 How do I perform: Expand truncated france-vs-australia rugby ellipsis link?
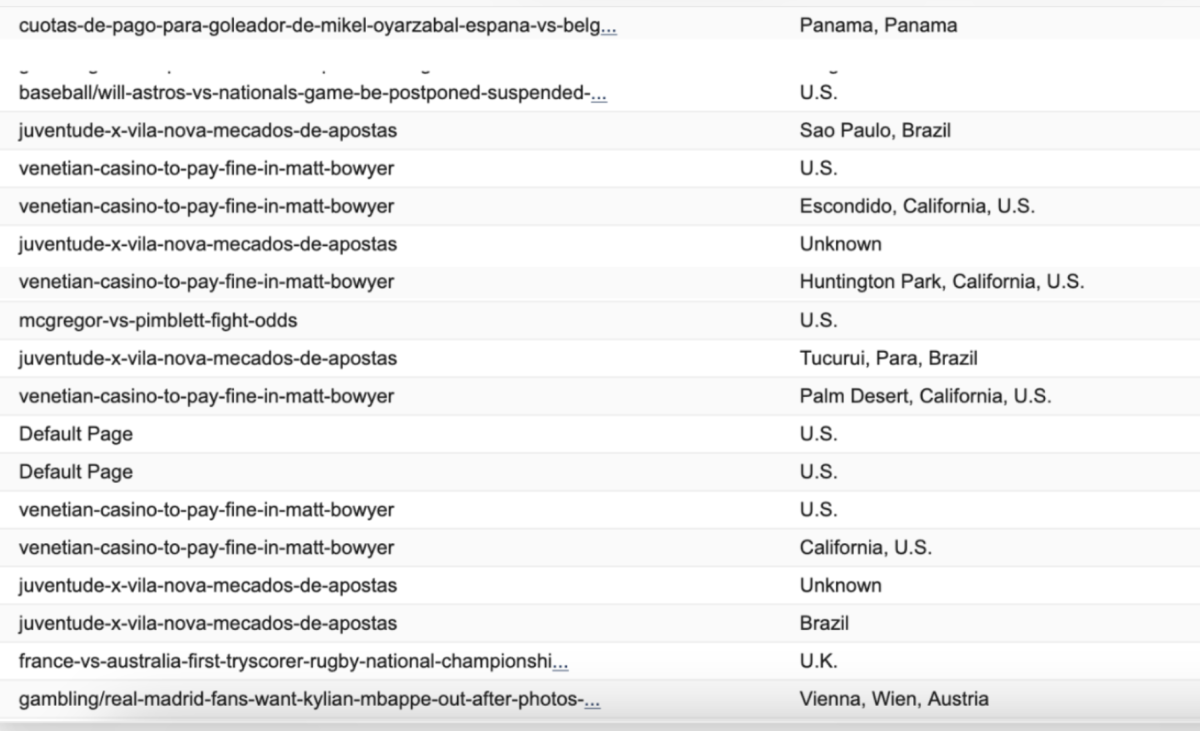point(560,661)
